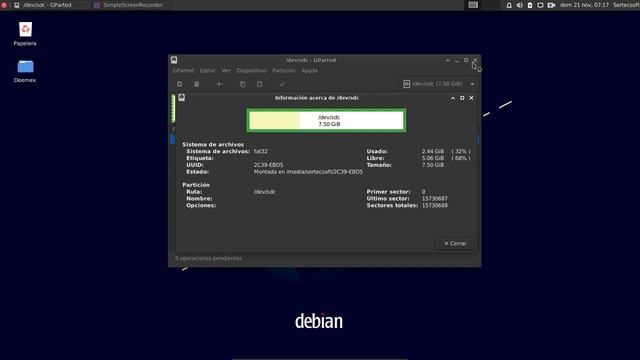
Task: Click the yellow used portion of the partition bar
Action: pyautogui.click(x=274, y=120)
